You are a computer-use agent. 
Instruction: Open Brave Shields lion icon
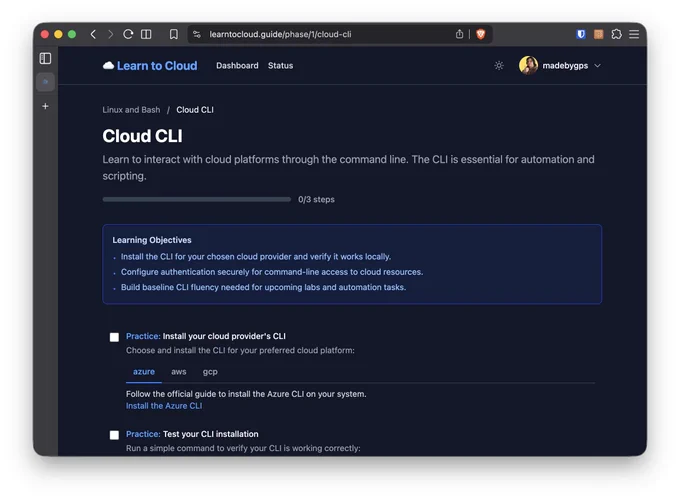[481, 34]
